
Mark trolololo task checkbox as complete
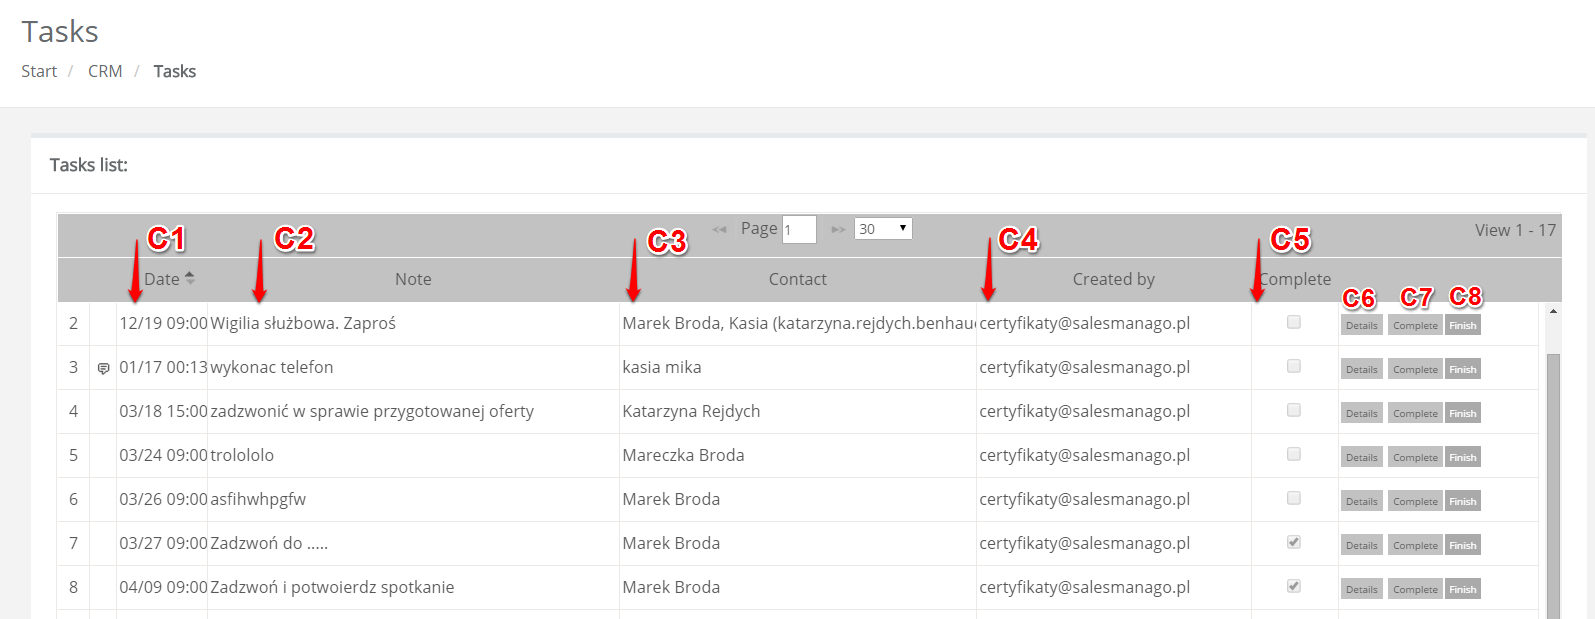pyautogui.click(x=1294, y=454)
